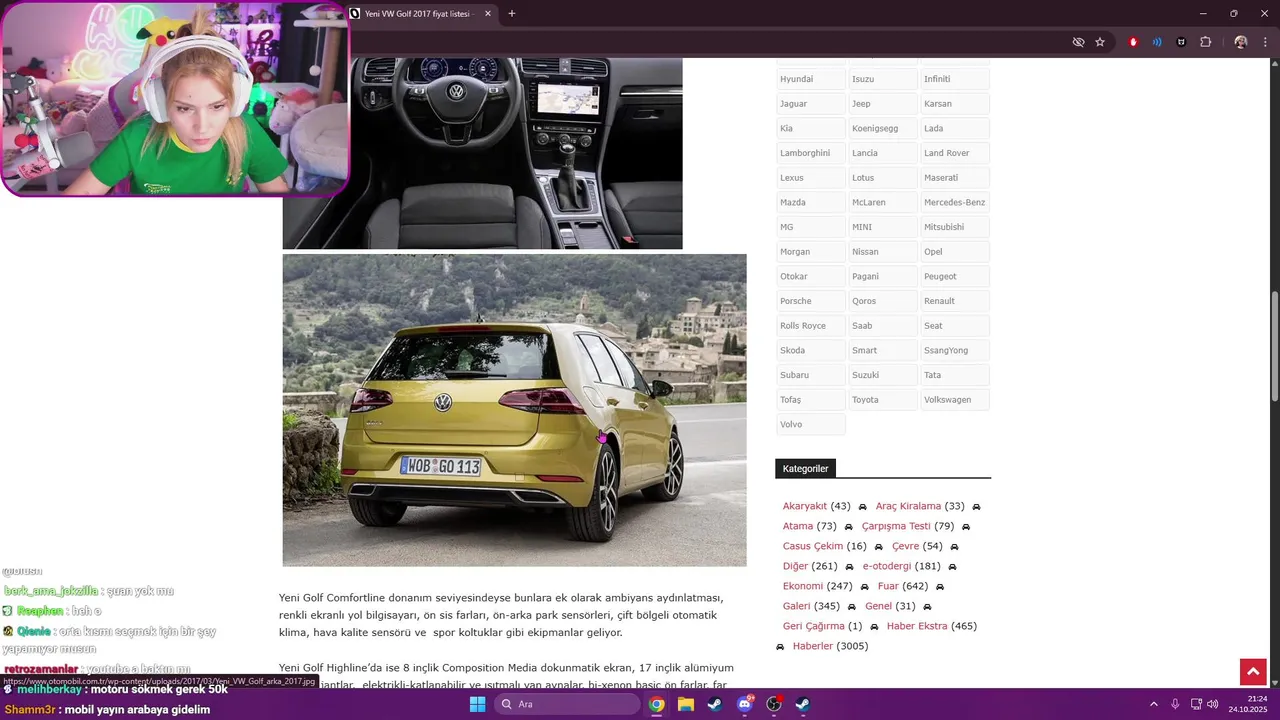This screenshot has height=720, width=1280.
Task: Select the Hyundai brand button
Action: coord(811,79)
